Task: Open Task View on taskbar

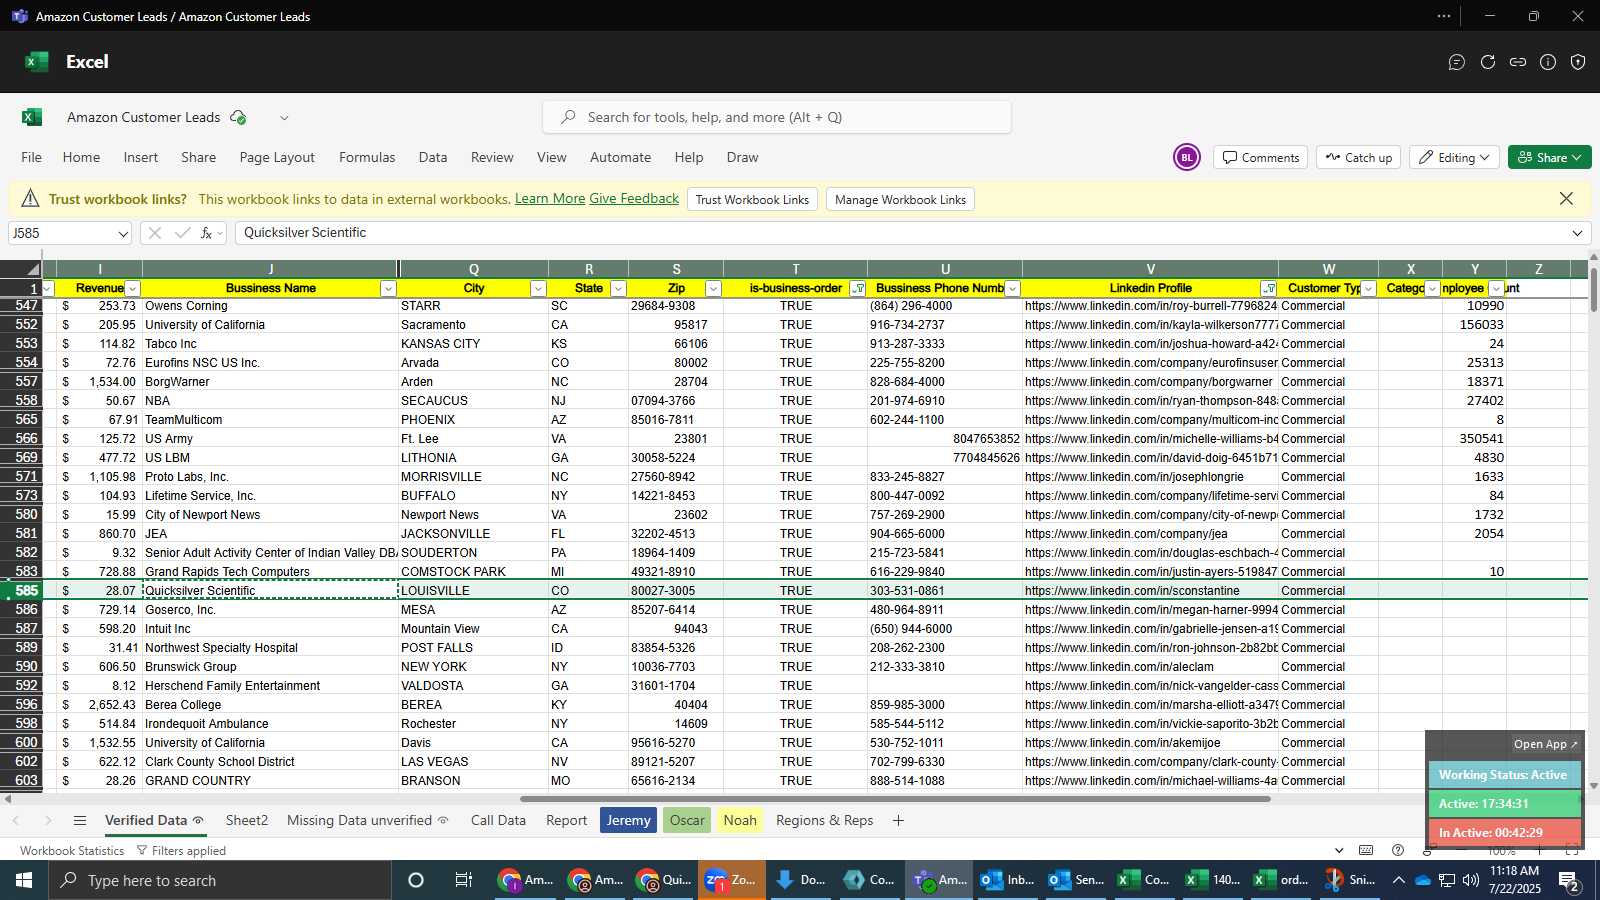Action: [463, 880]
